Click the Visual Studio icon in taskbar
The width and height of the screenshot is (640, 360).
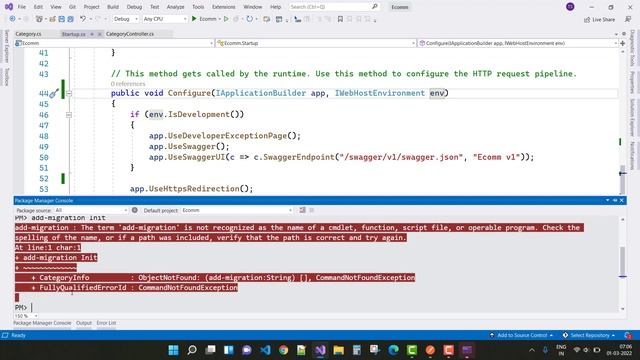coord(320,350)
